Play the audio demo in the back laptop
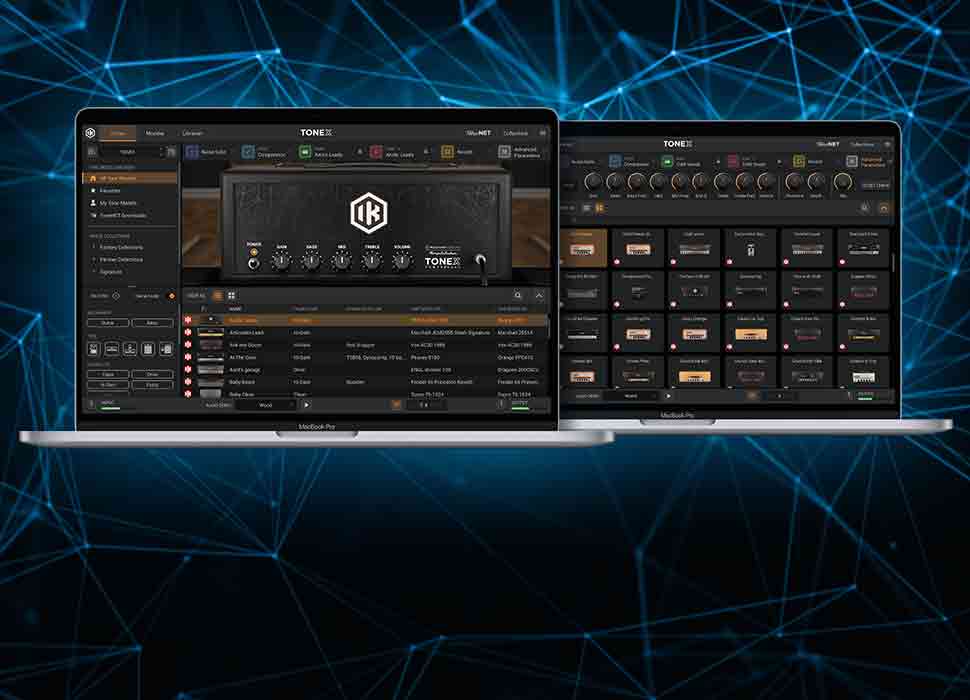Screen dimensions: 970x700 pos(668,396)
